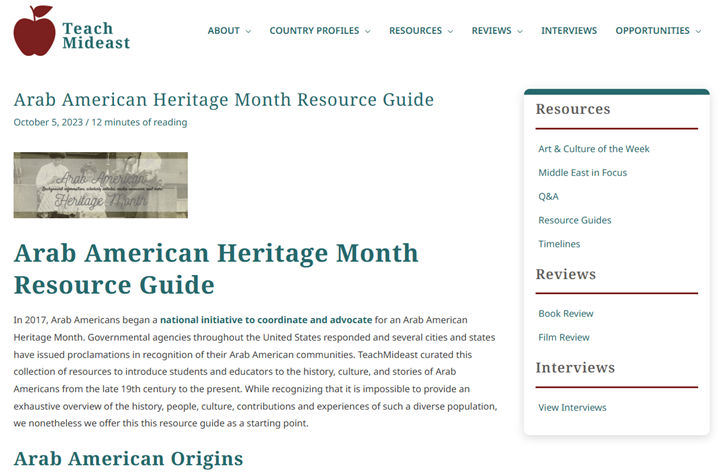Click the sidebar Reviews heading
This screenshot has width=720, height=472.
566,275
